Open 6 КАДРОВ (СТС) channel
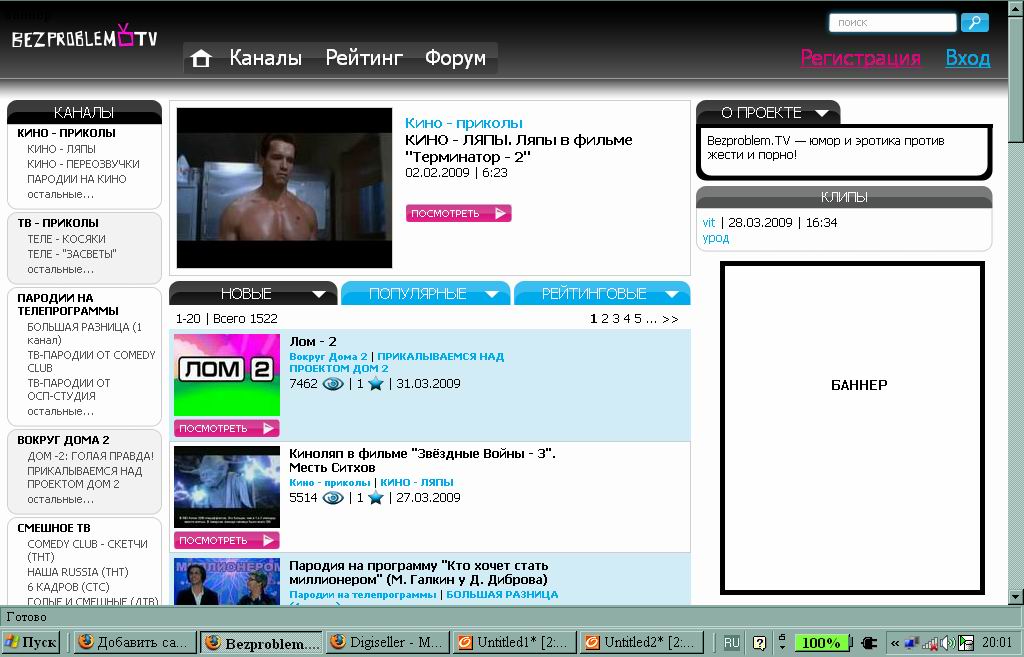 pyautogui.click(x=68, y=587)
